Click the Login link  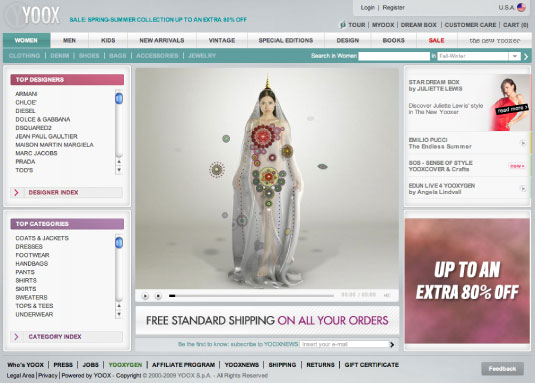(x=367, y=8)
